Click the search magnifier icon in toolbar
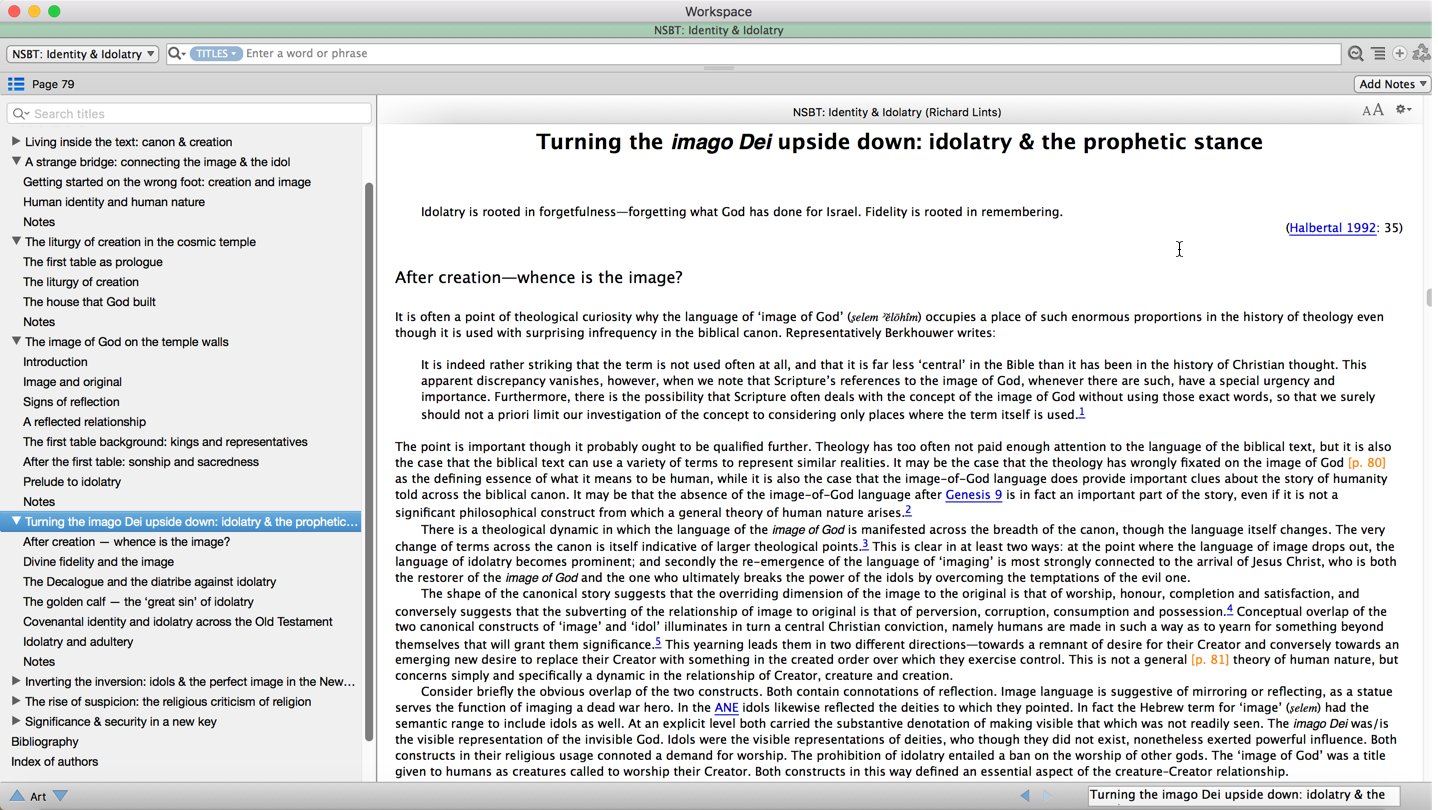Viewport: 1438px width, 810px height. point(176,54)
